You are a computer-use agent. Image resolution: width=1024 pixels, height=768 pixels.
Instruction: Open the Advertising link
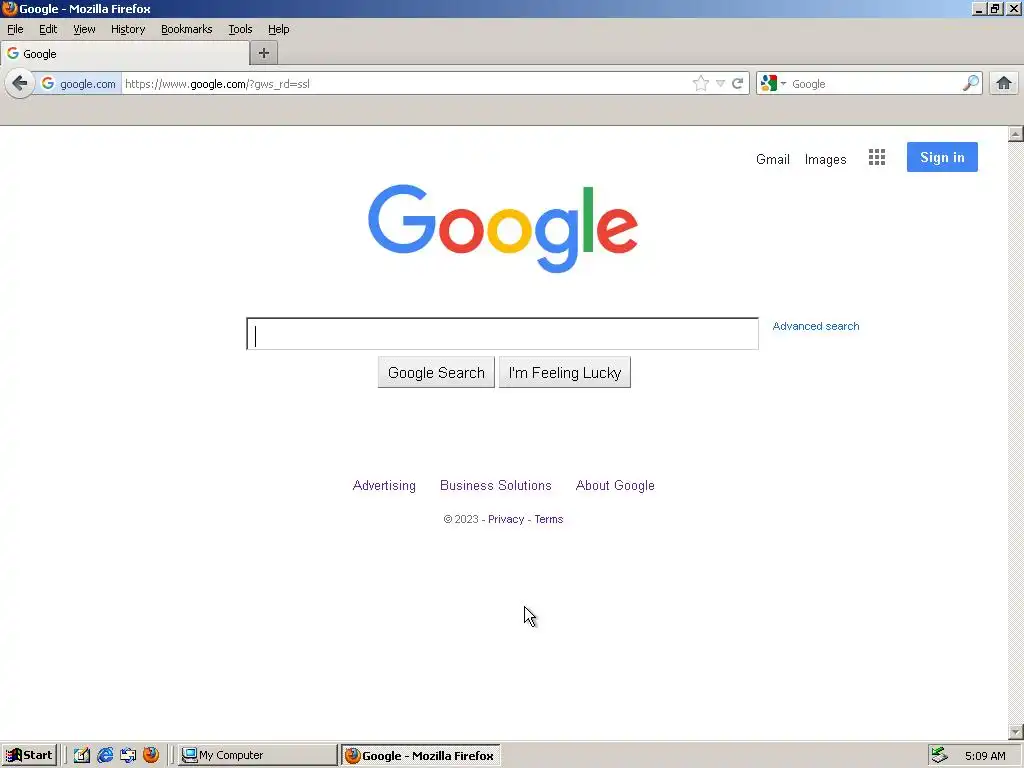click(384, 485)
